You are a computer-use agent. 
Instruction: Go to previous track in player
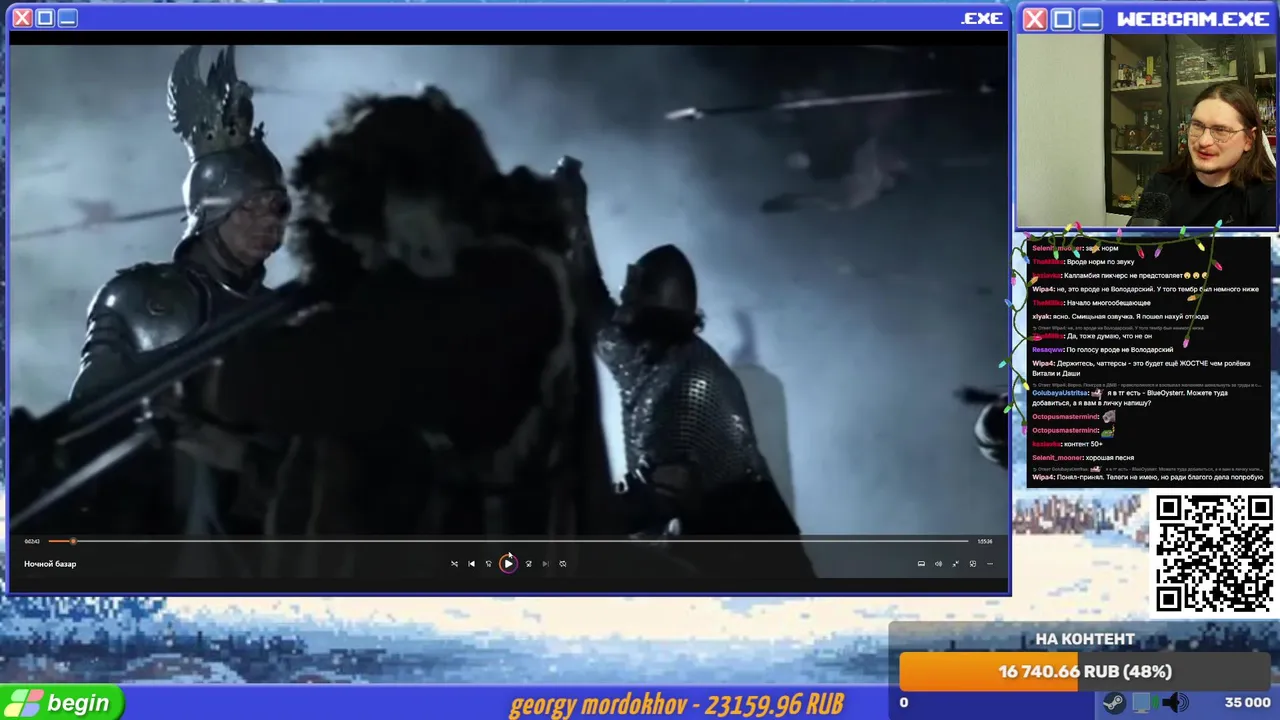tap(471, 564)
